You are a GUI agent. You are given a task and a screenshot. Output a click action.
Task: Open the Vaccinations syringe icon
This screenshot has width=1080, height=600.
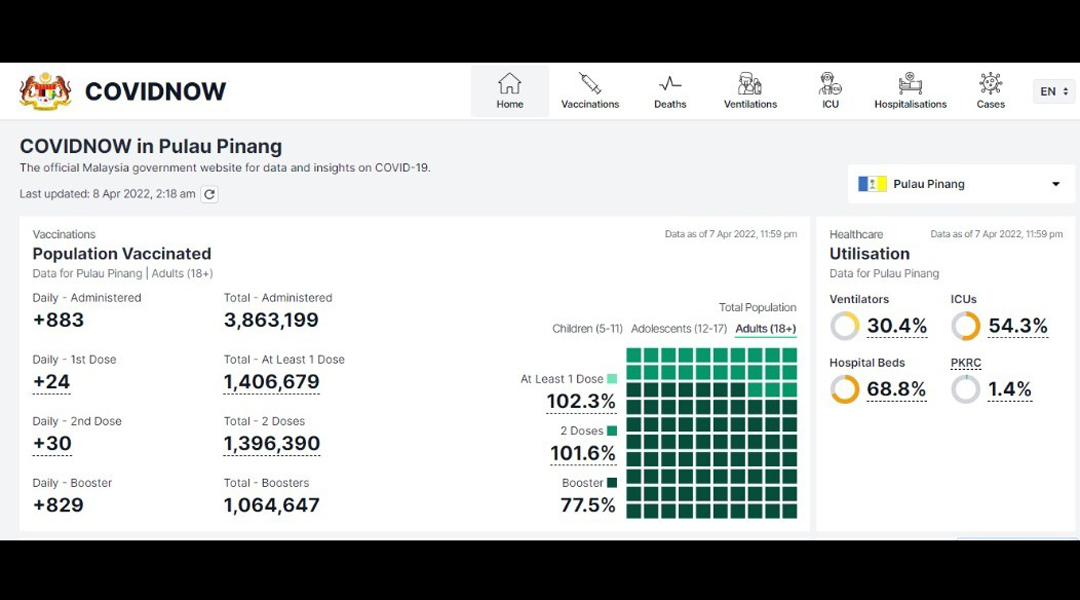click(590, 83)
